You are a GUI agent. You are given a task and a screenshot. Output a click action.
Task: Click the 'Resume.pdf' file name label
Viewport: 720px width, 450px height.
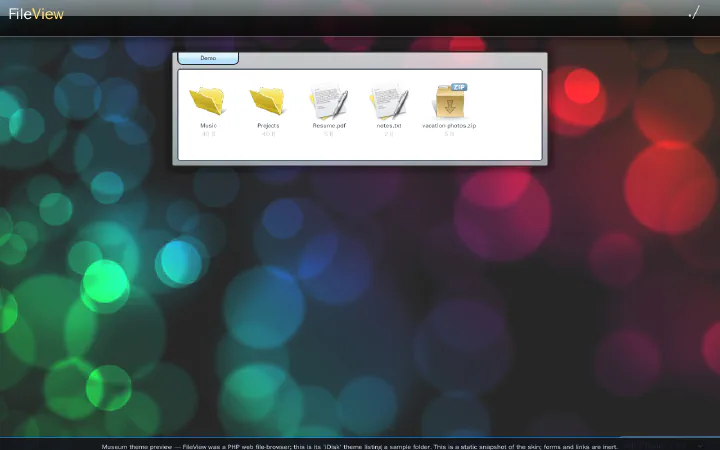point(329,125)
